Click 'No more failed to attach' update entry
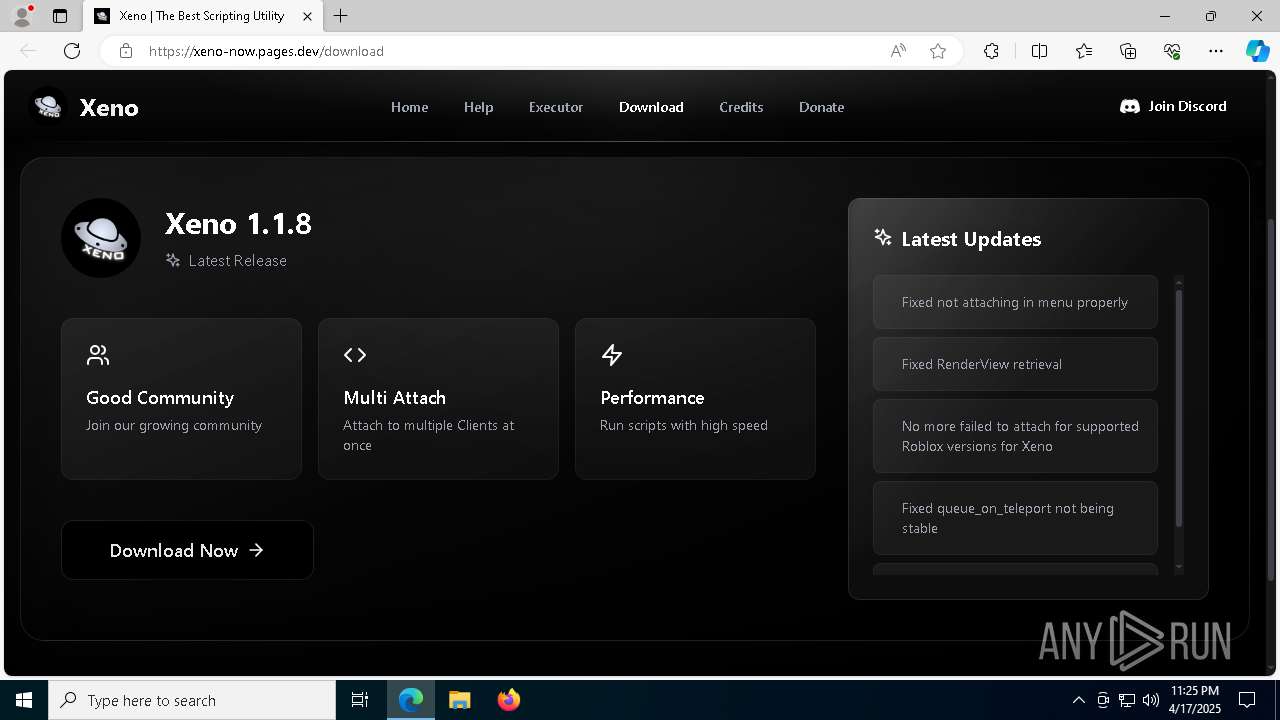This screenshot has height=720, width=1280. point(1015,436)
